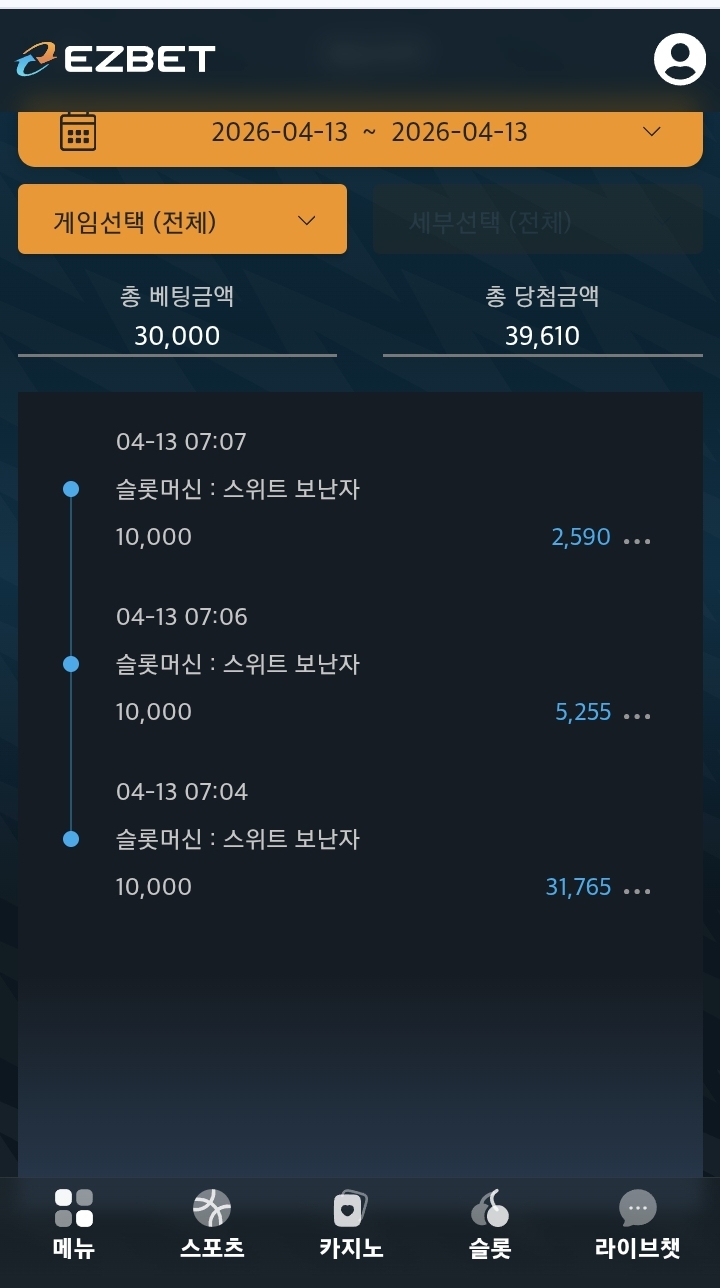The height and width of the screenshot is (1288, 720).
Task: Open more options for 5,255 win entry
Action: pos(637,715)
